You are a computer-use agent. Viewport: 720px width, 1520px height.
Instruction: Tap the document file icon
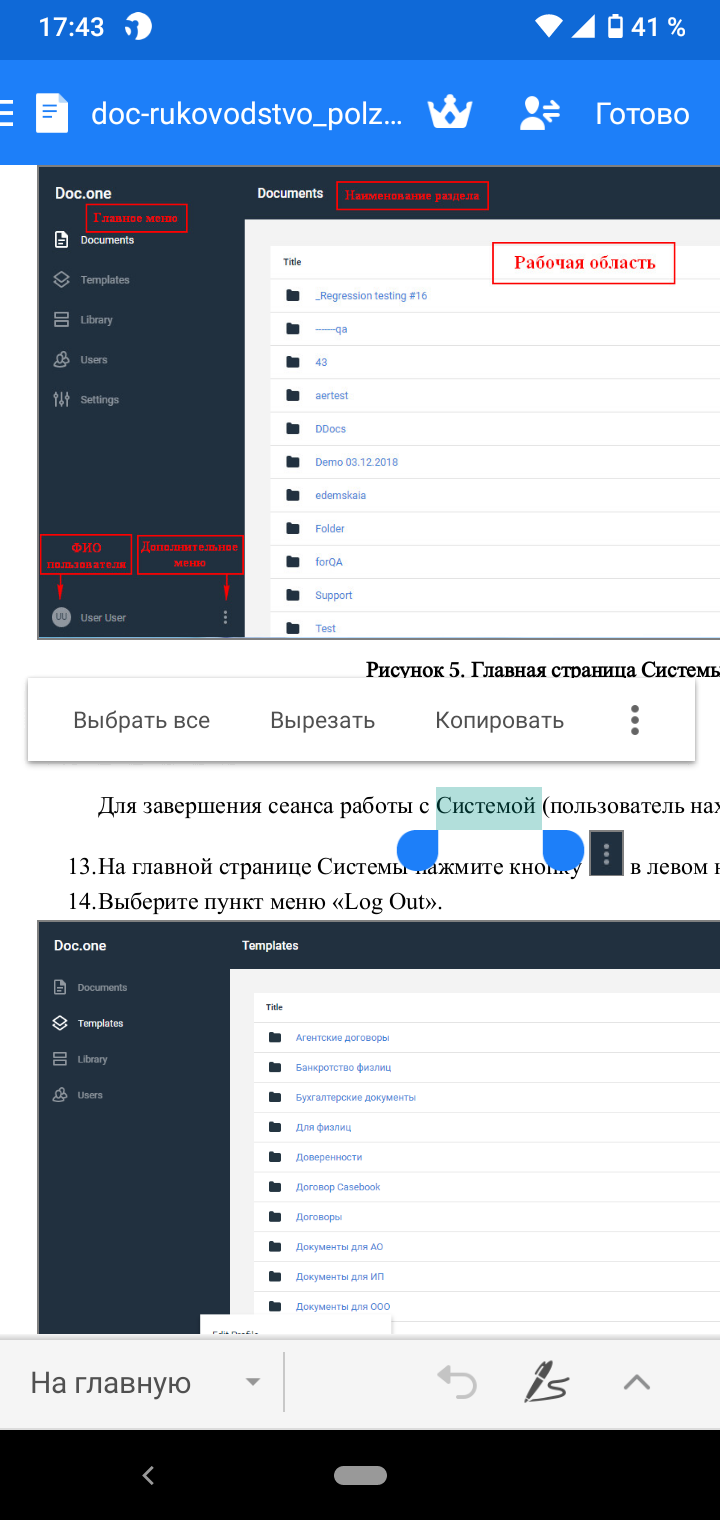click(x=52, y=113)
